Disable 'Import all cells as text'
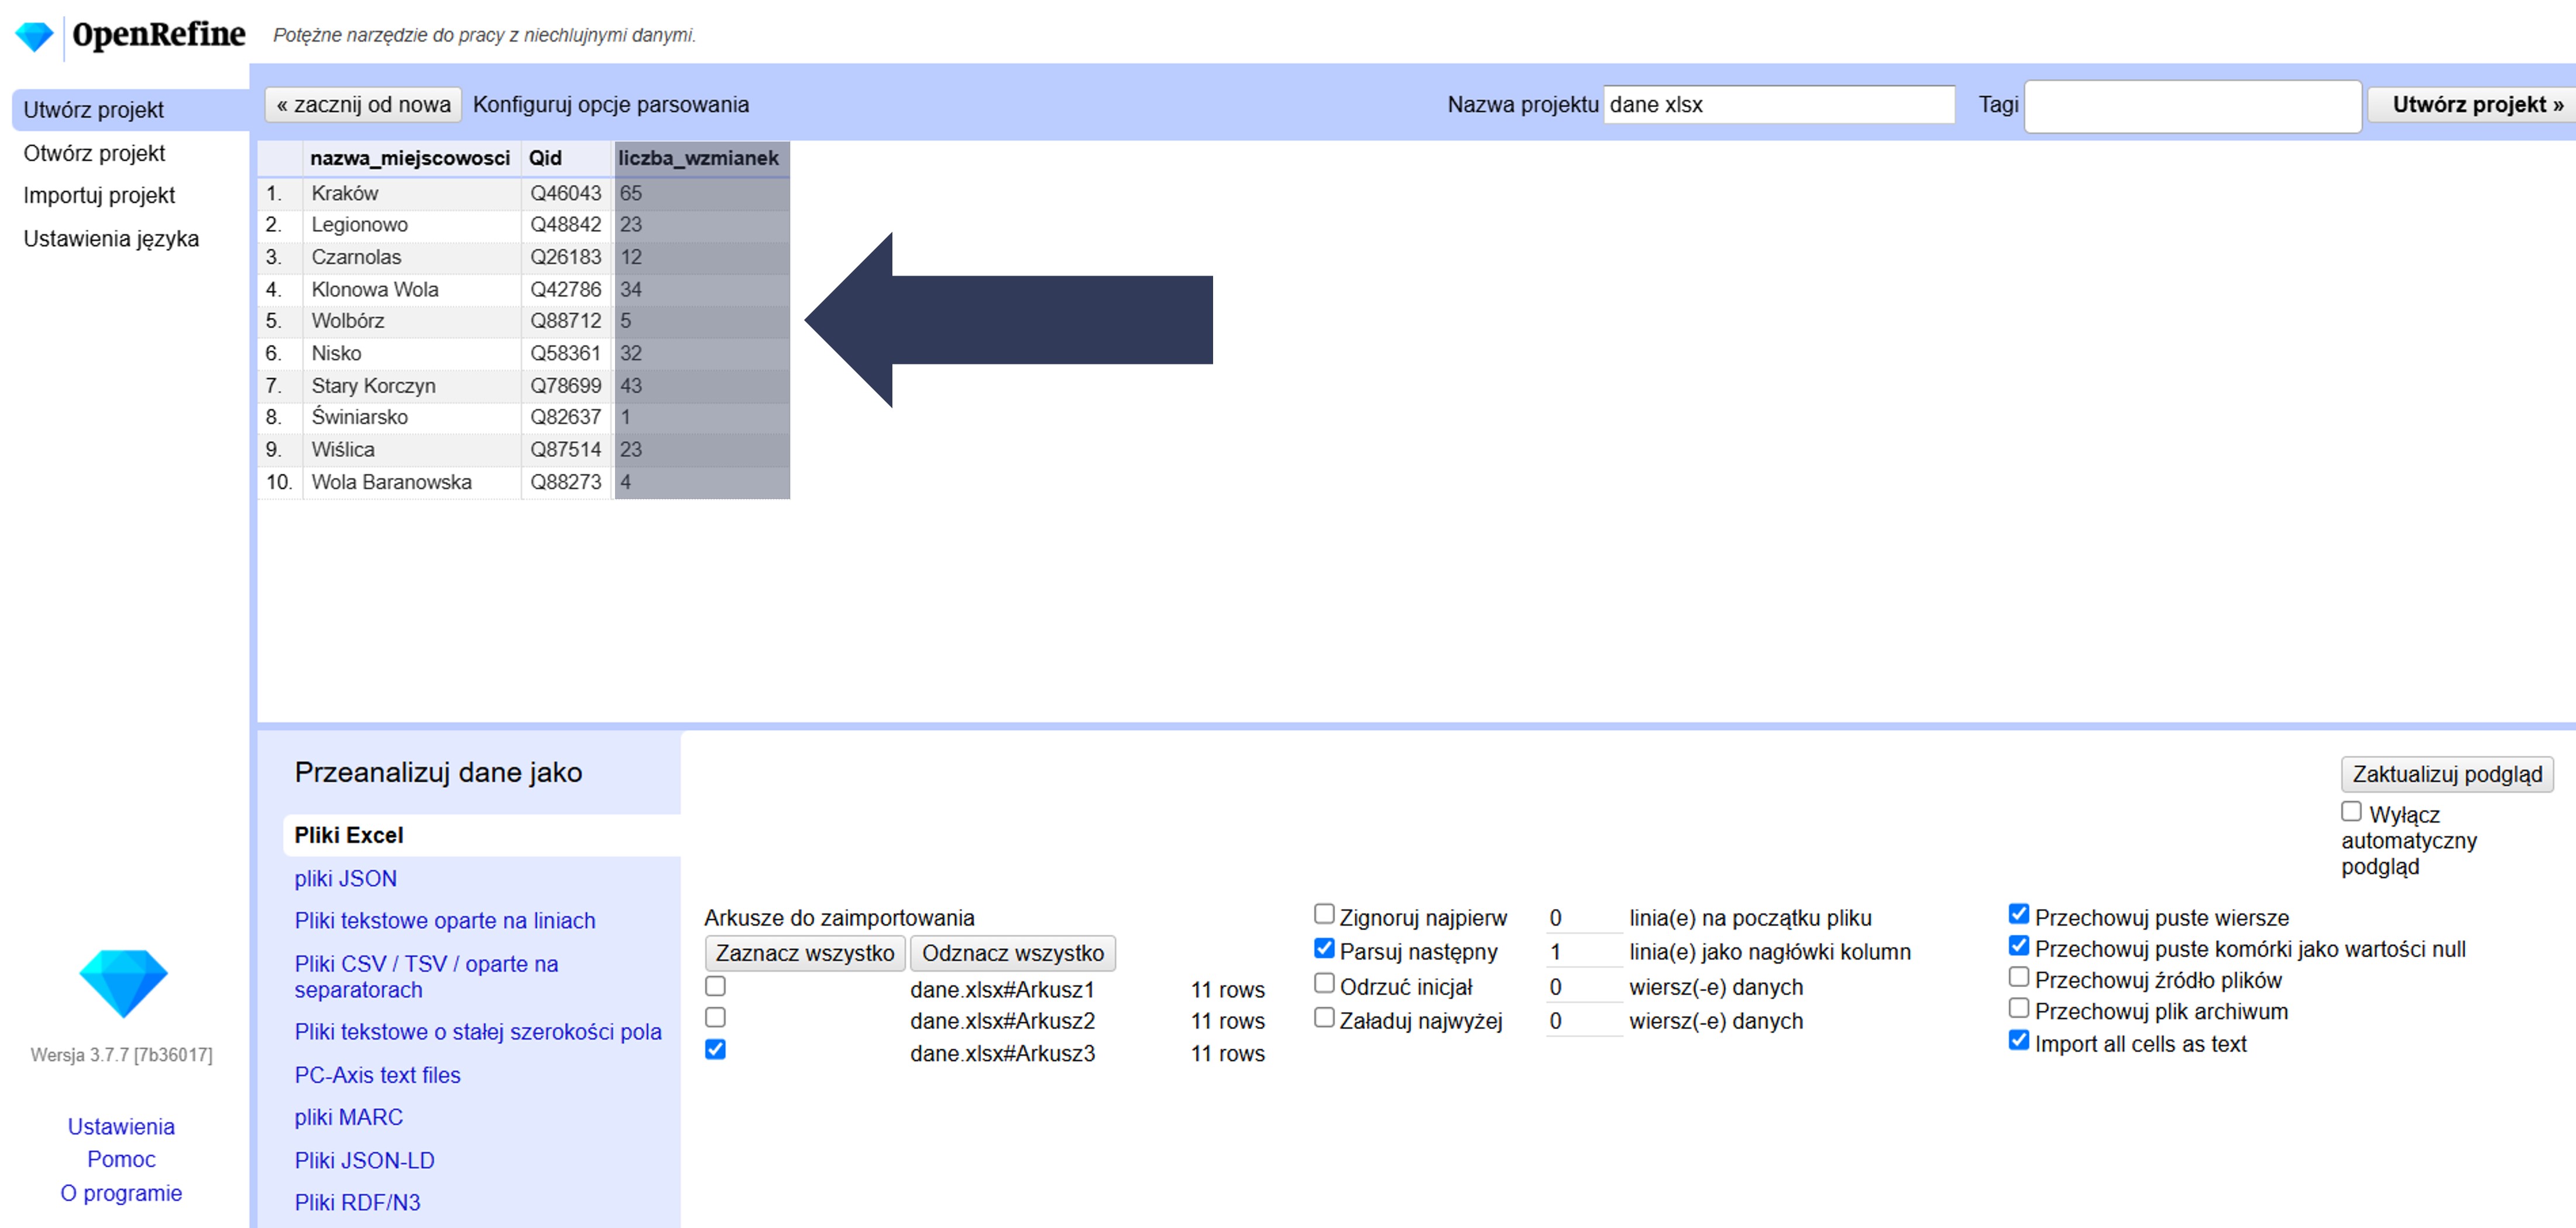Viewport: 2576px width, 1228px height. click(2018, 1040)
